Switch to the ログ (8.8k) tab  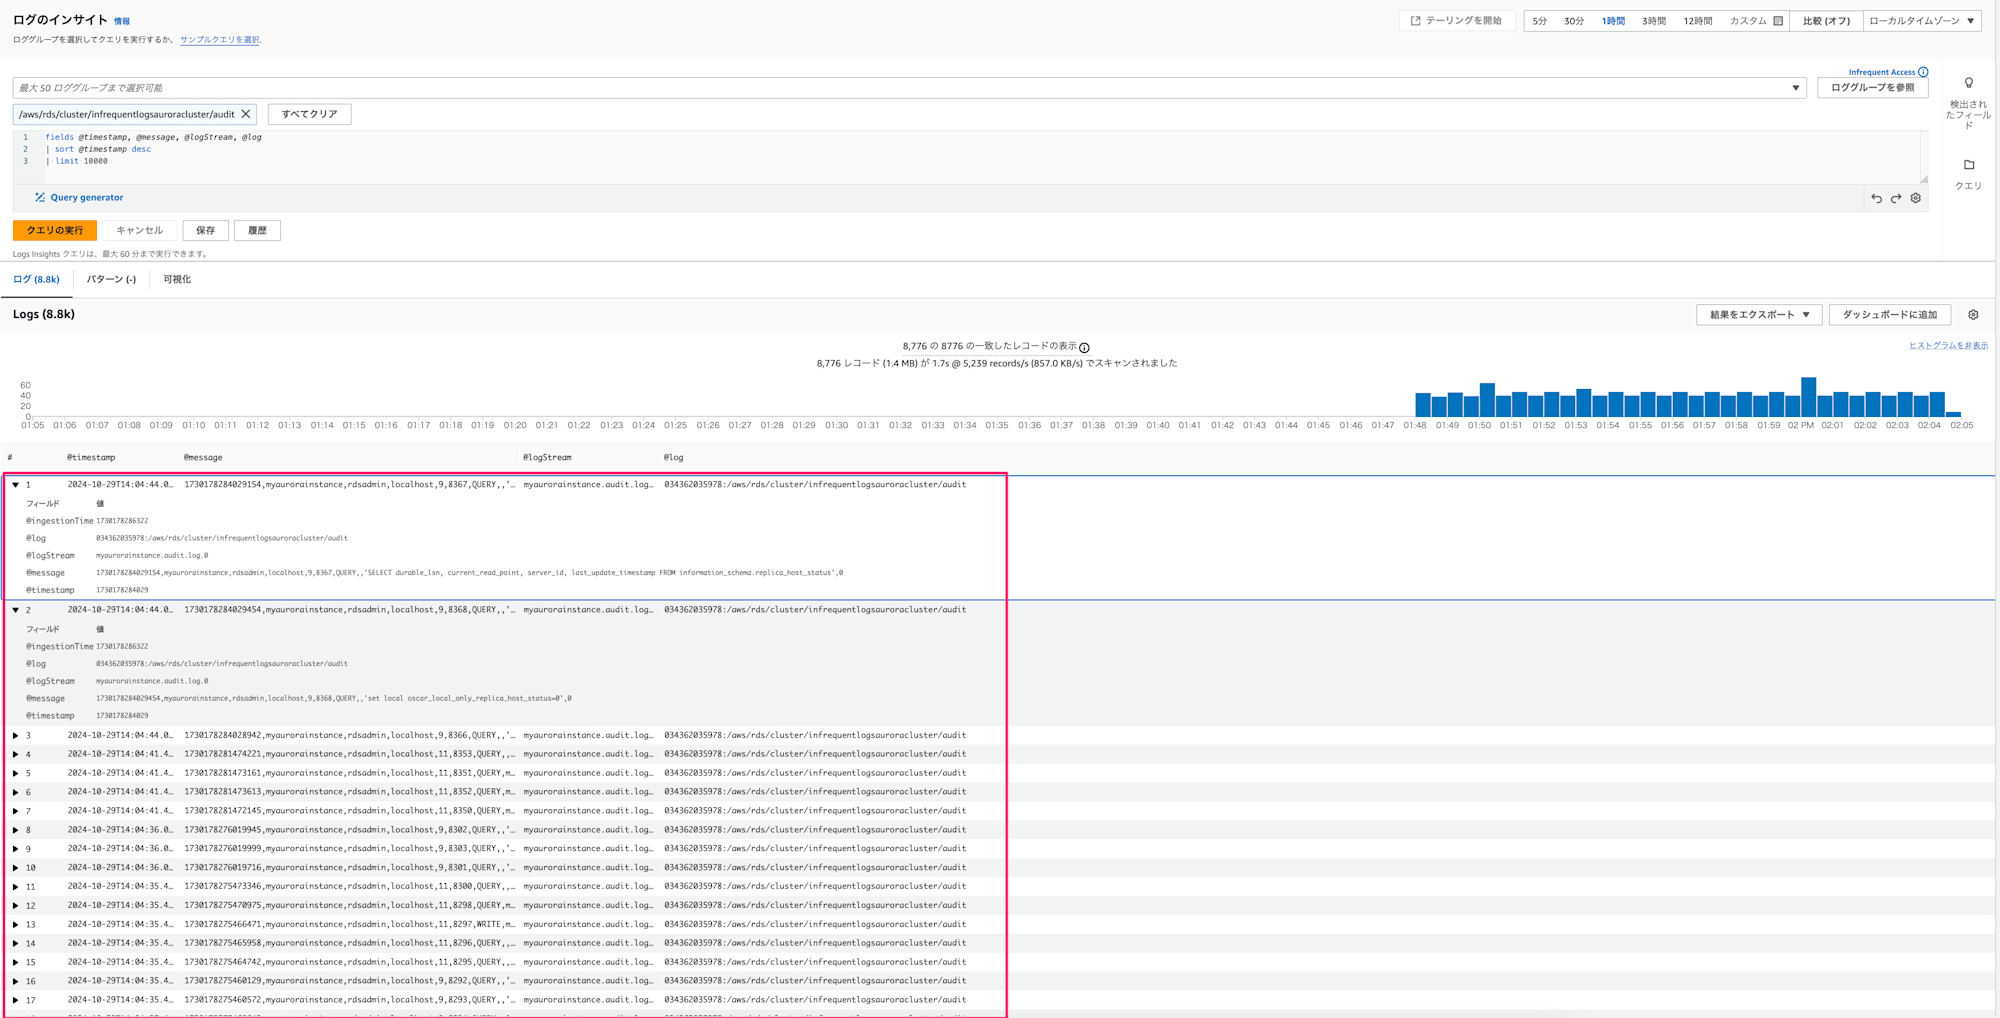pos(36,280)
